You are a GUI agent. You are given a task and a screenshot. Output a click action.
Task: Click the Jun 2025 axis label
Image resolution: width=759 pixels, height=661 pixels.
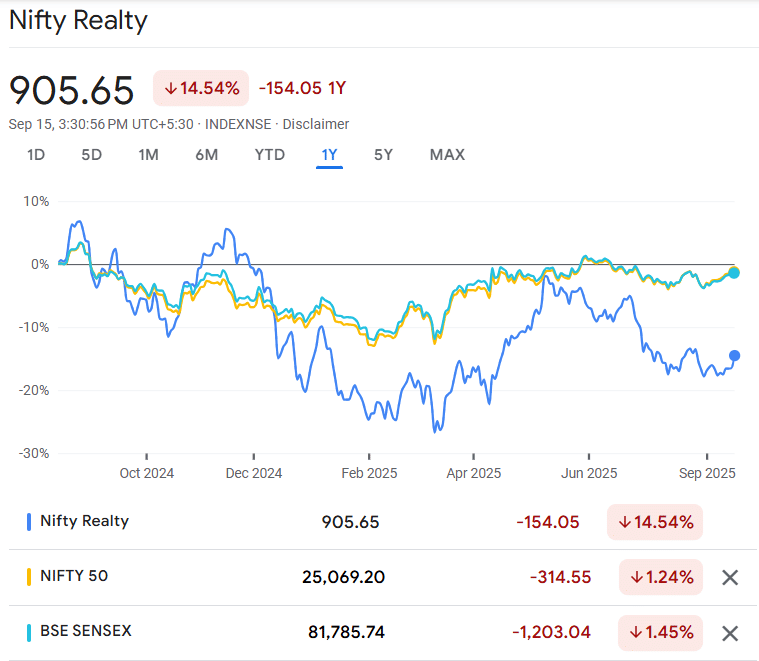(x=589, y=473)
